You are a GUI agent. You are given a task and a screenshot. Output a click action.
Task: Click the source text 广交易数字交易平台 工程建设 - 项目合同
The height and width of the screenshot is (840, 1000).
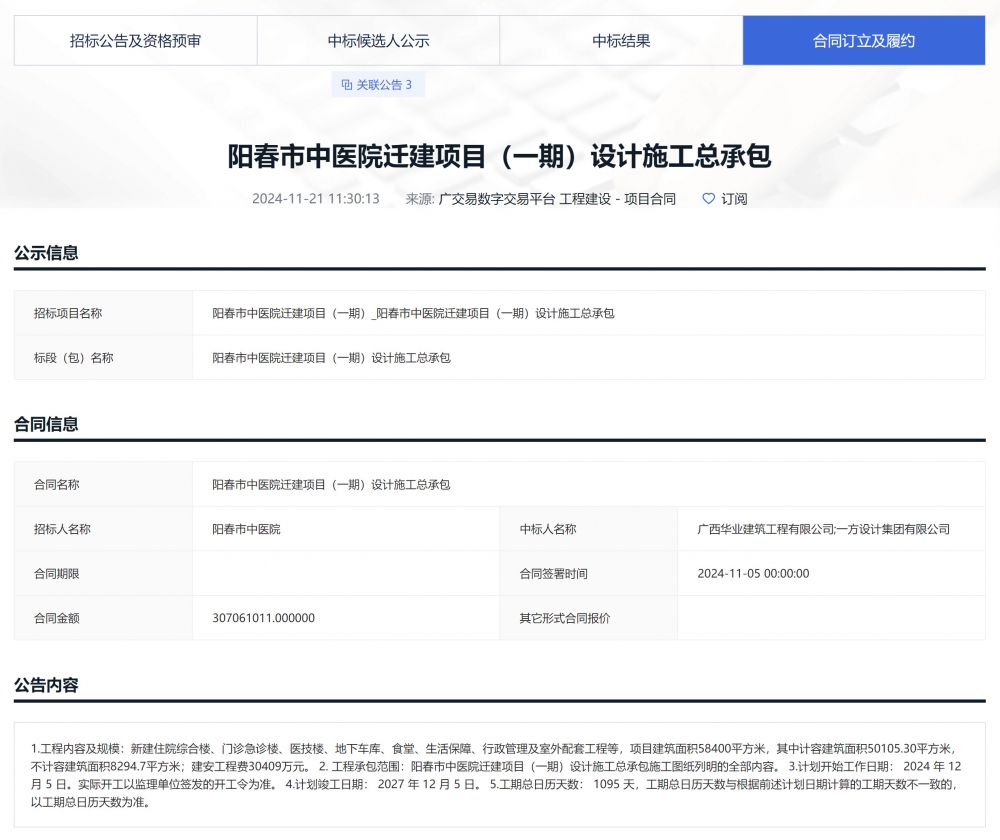coord(557,199)
